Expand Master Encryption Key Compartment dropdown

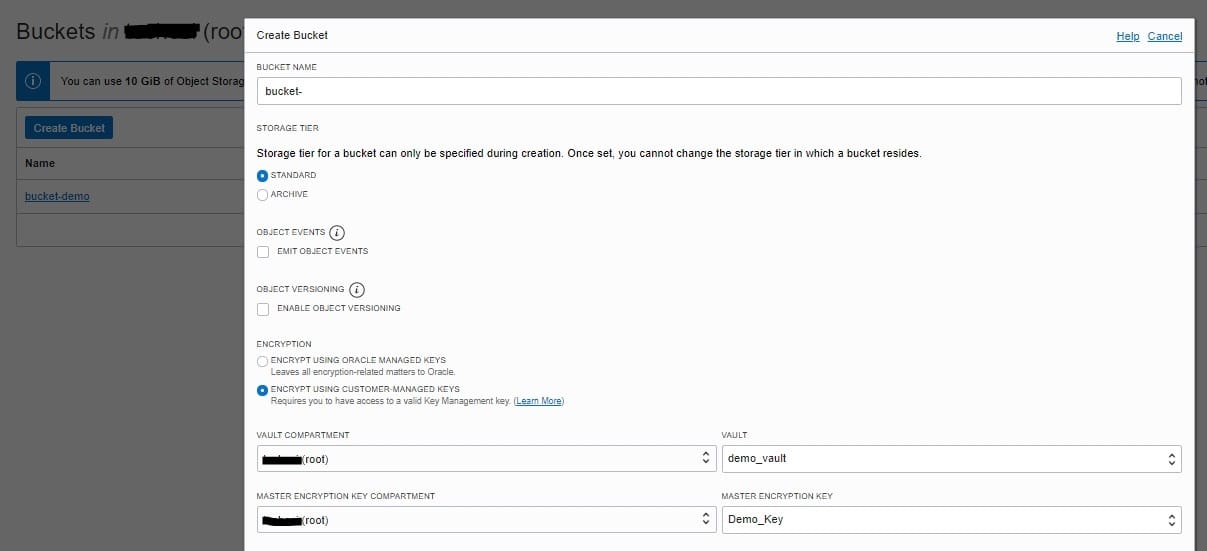coord(486,520)
